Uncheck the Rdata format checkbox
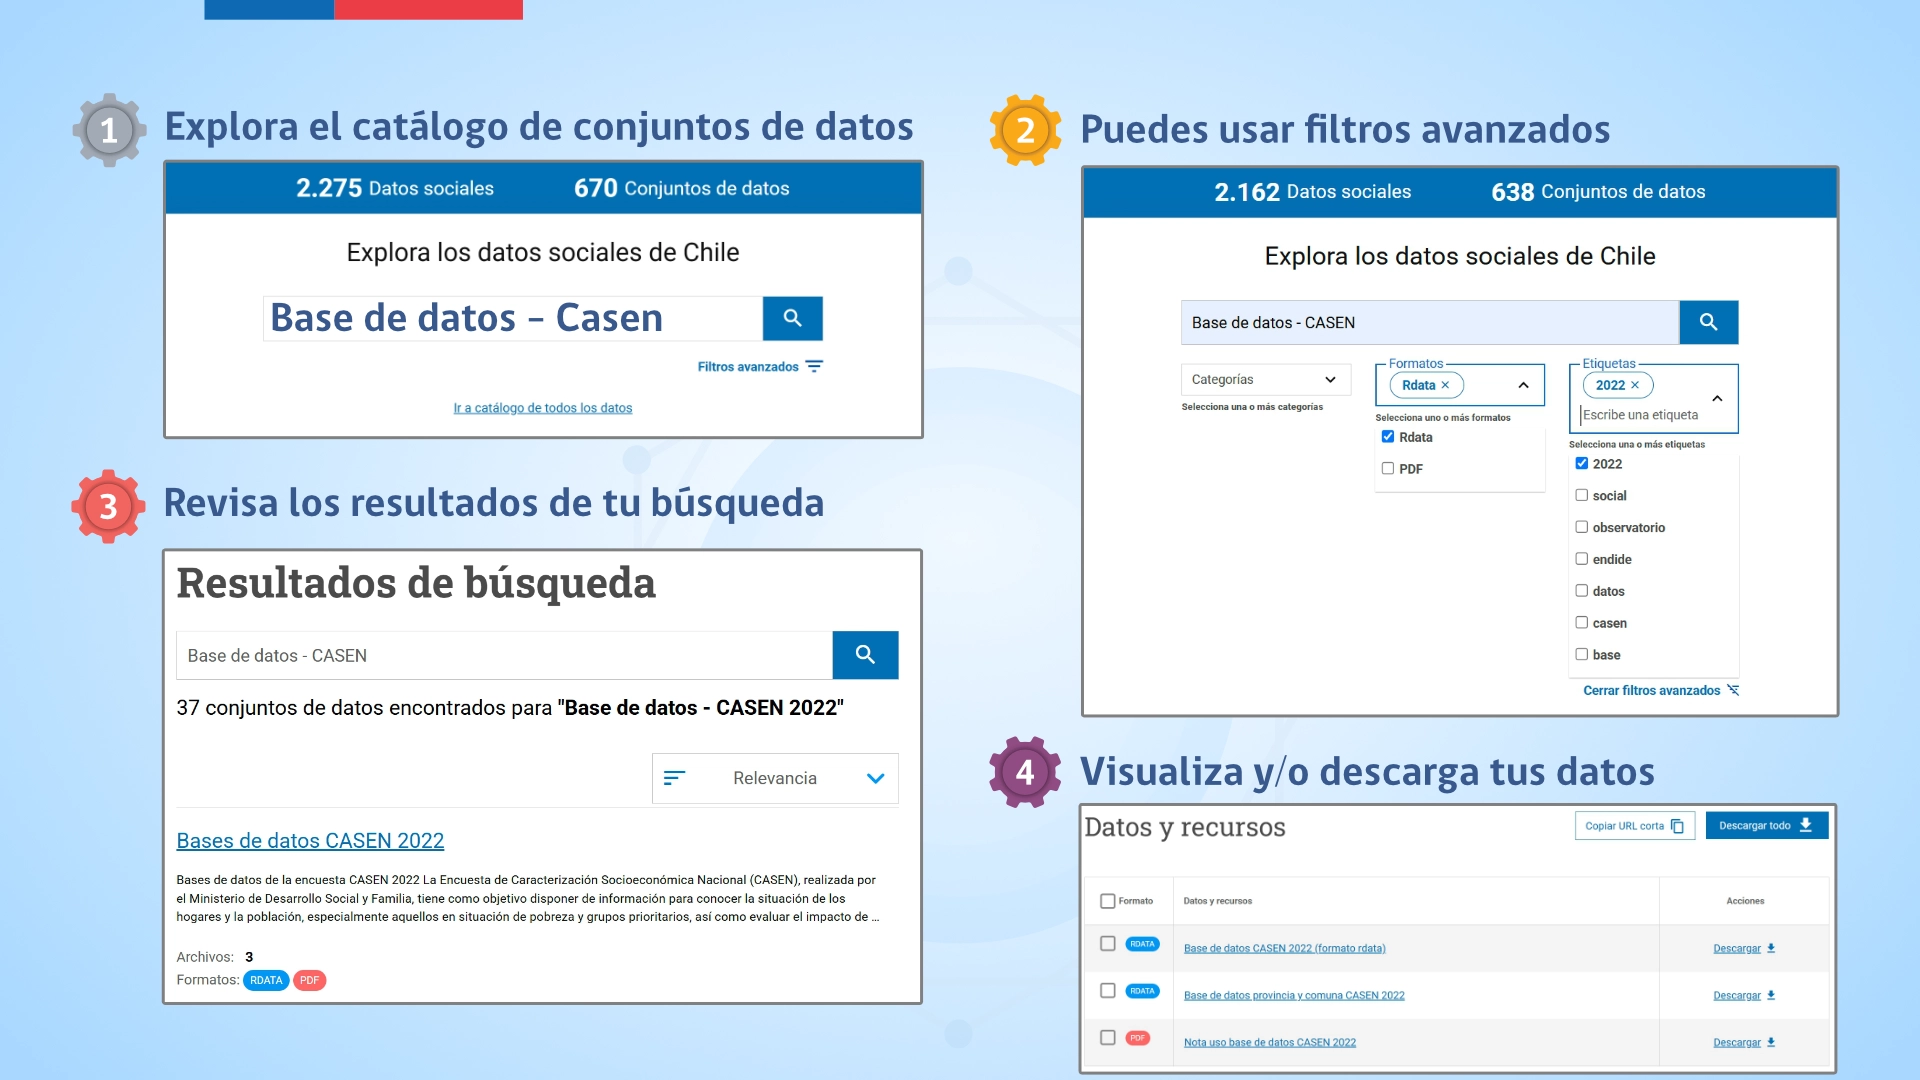The image size is (1920, 1080). (1387, 437)
